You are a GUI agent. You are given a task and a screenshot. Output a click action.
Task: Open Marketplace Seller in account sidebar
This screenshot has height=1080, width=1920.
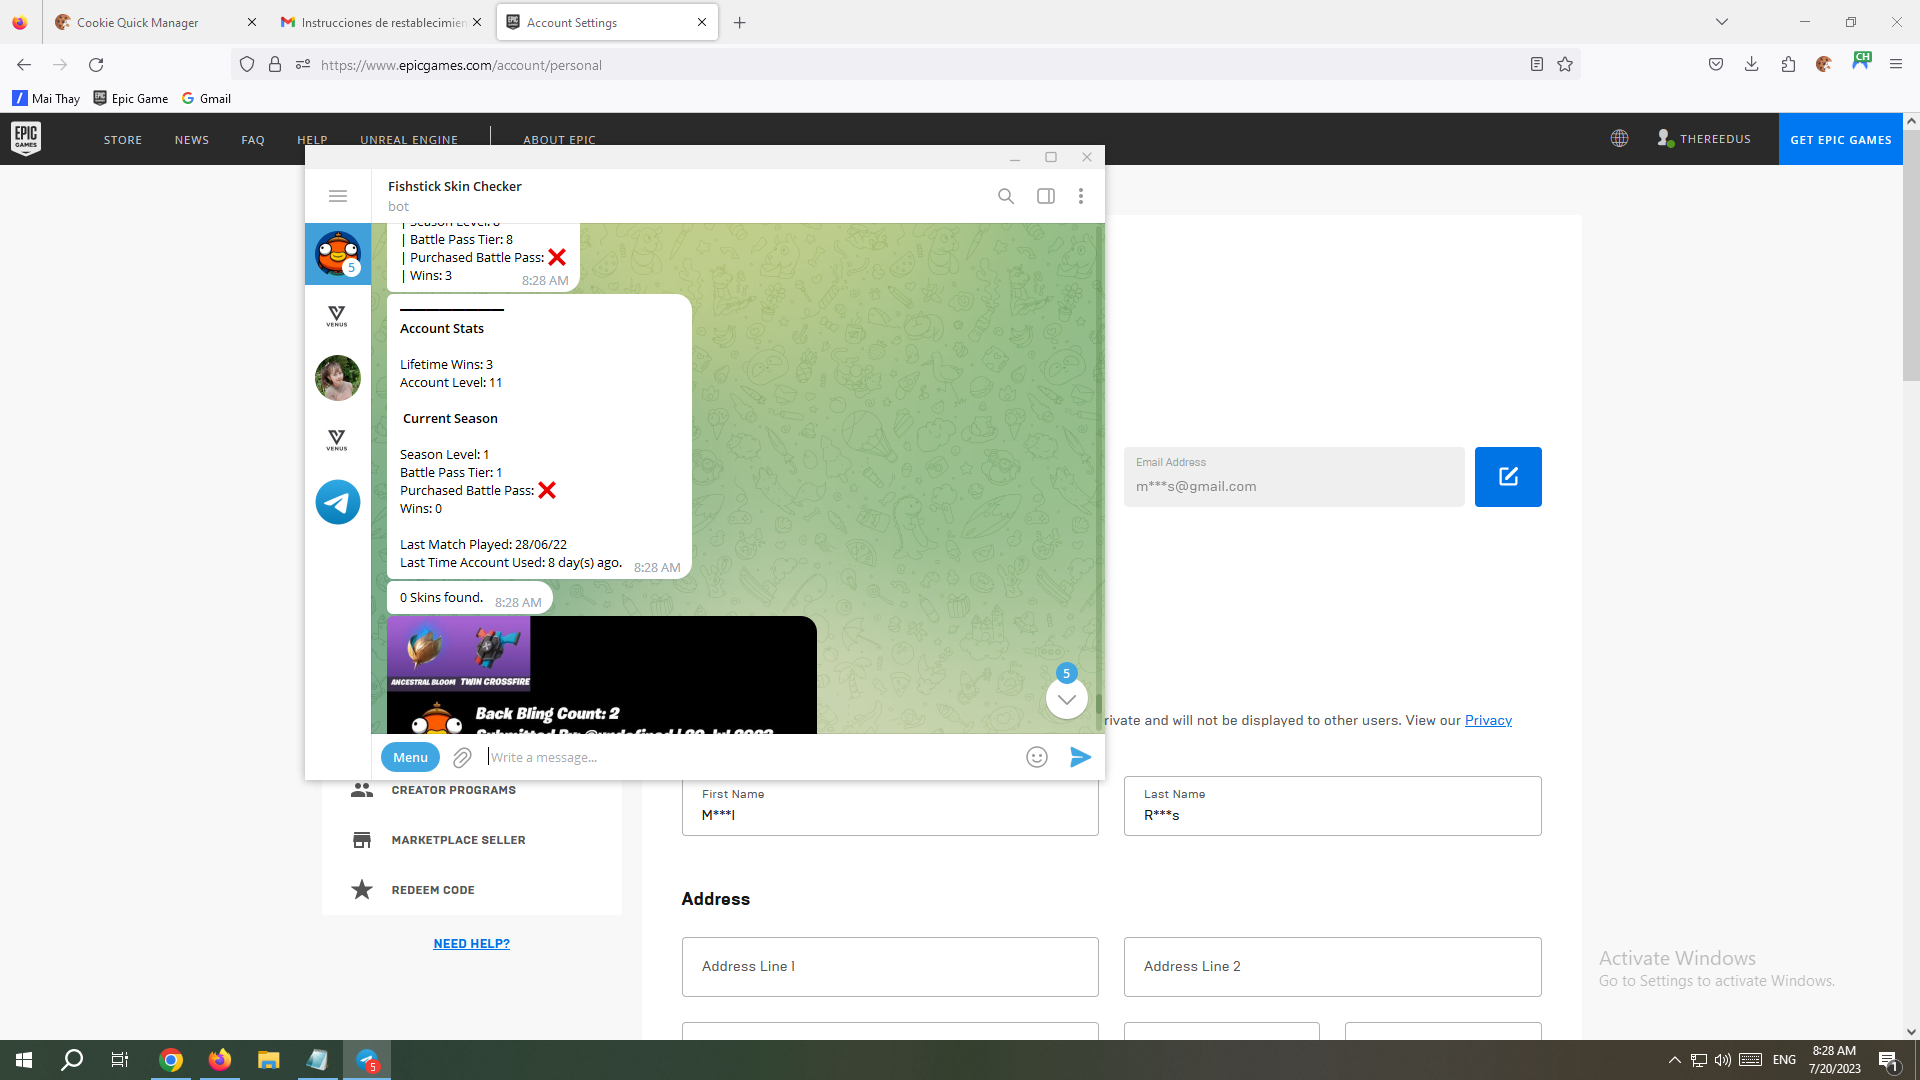click(458, 840)
